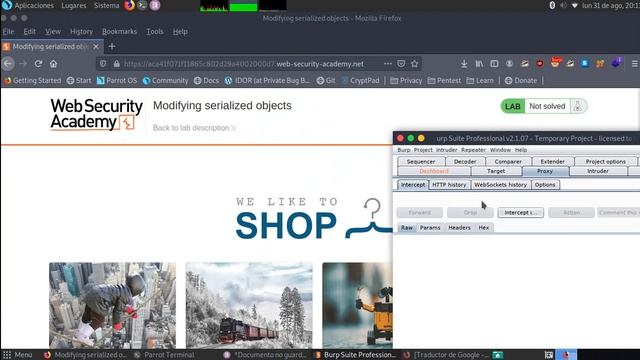Screen dimensions: 640x360
Task: Expand the Pentest bookmarks folder
Action: (444, 81)
